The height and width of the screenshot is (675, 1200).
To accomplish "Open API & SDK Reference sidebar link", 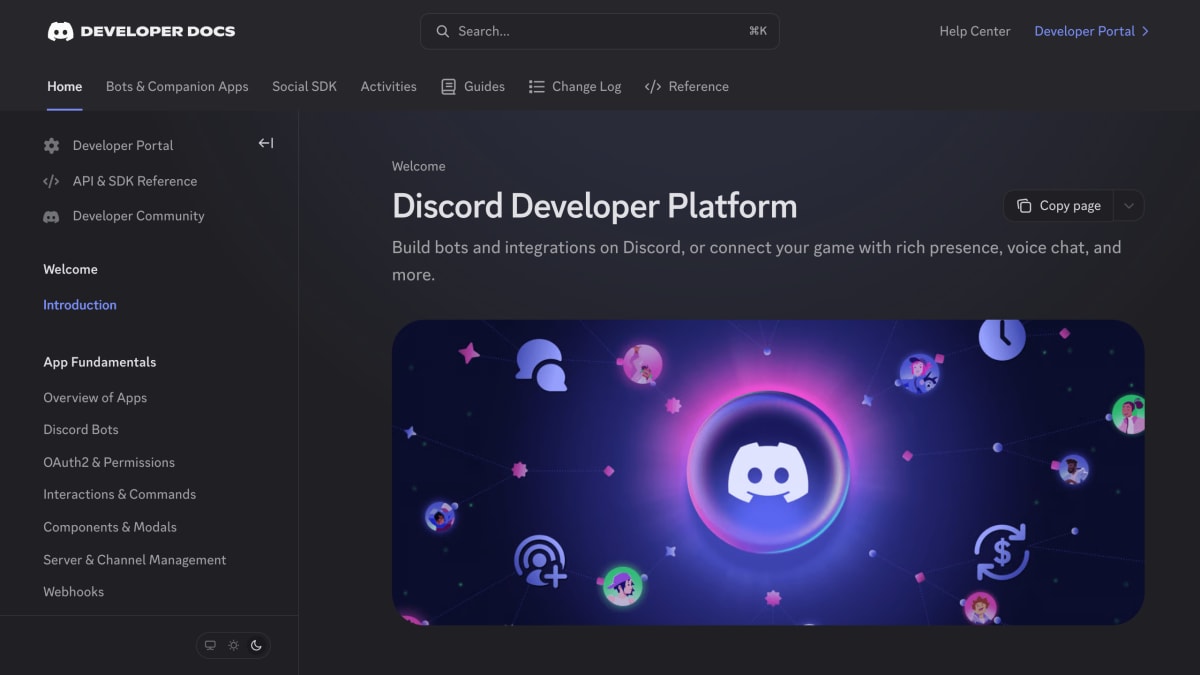I will (x=135, y=181).
